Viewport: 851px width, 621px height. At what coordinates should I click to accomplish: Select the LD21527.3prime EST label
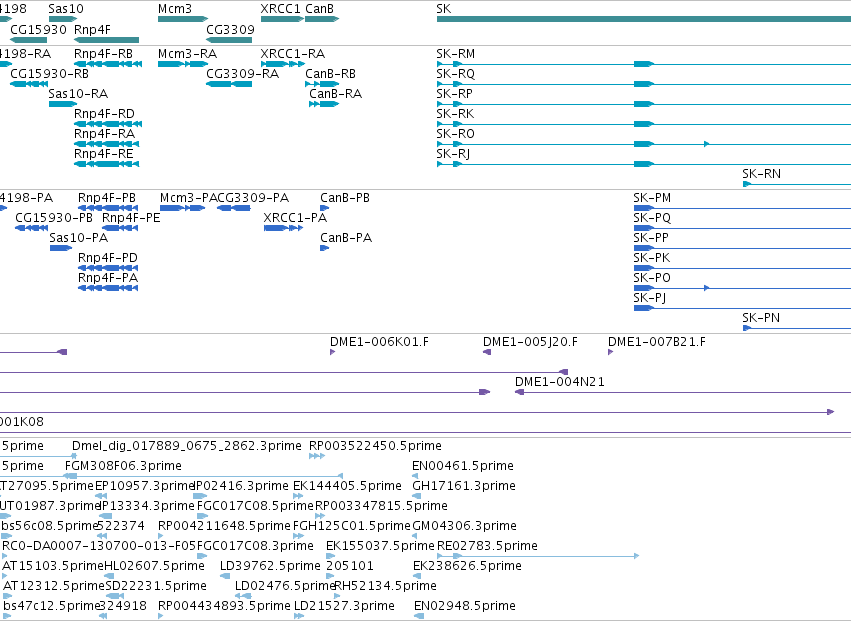[x=344, y=606]
